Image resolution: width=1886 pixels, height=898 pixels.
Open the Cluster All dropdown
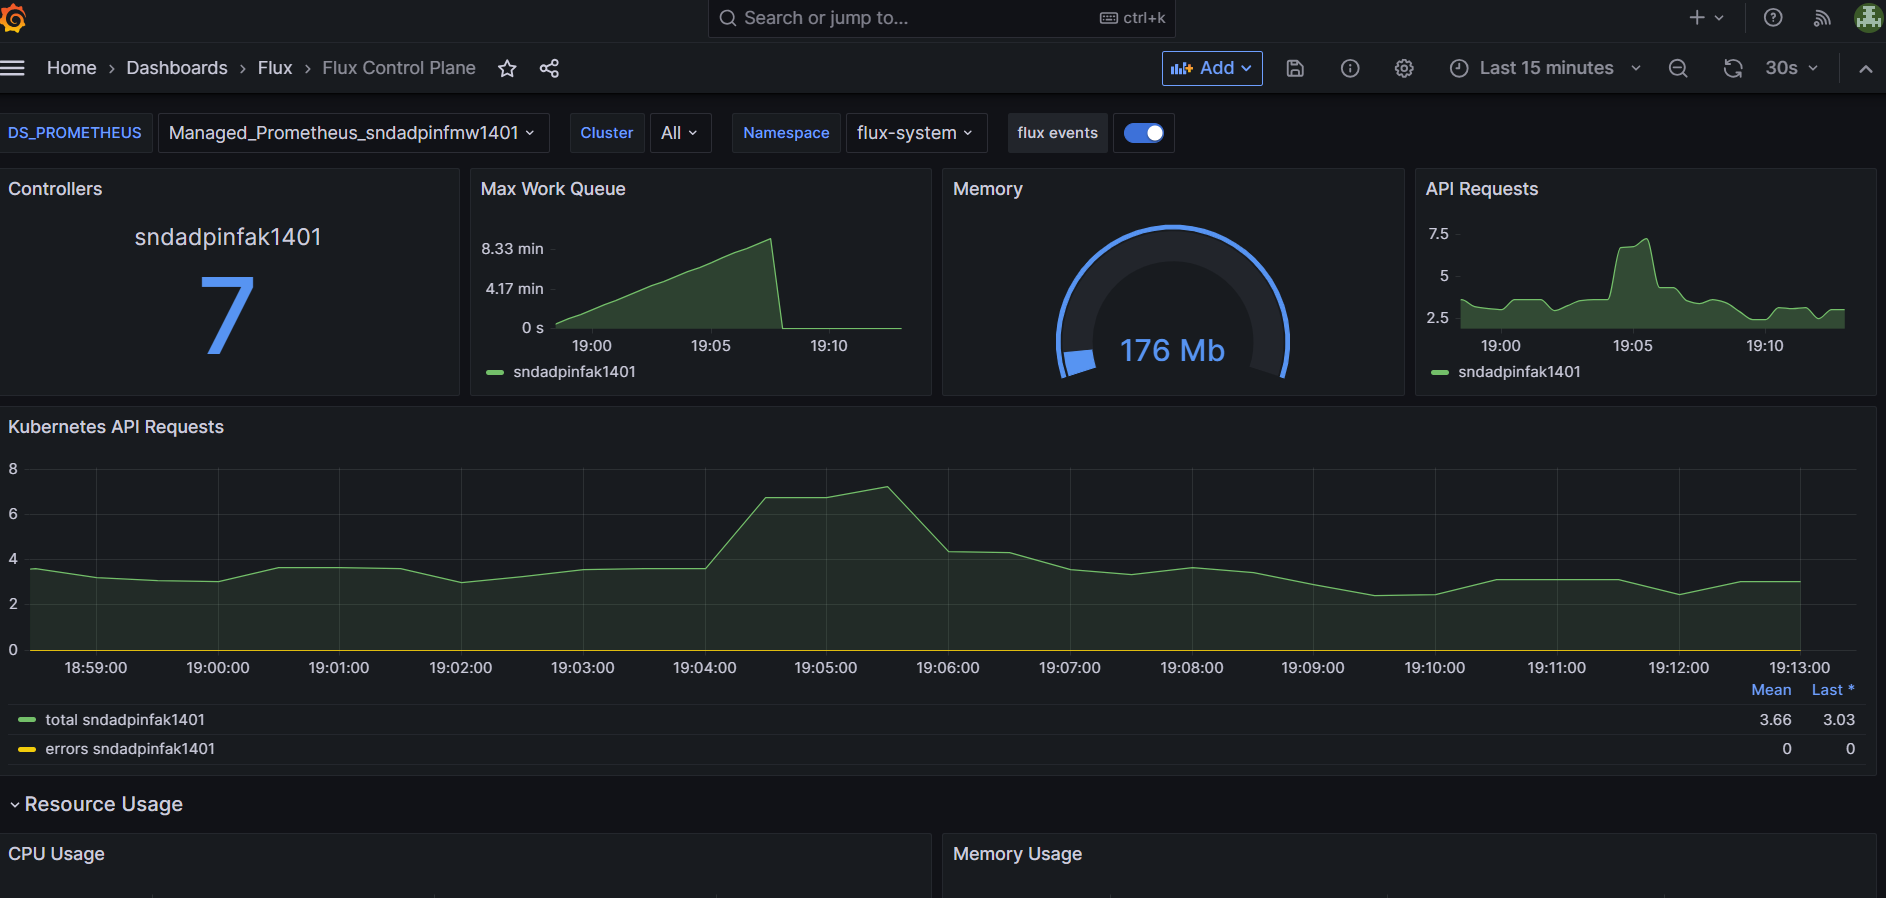[x=680, y=133]
